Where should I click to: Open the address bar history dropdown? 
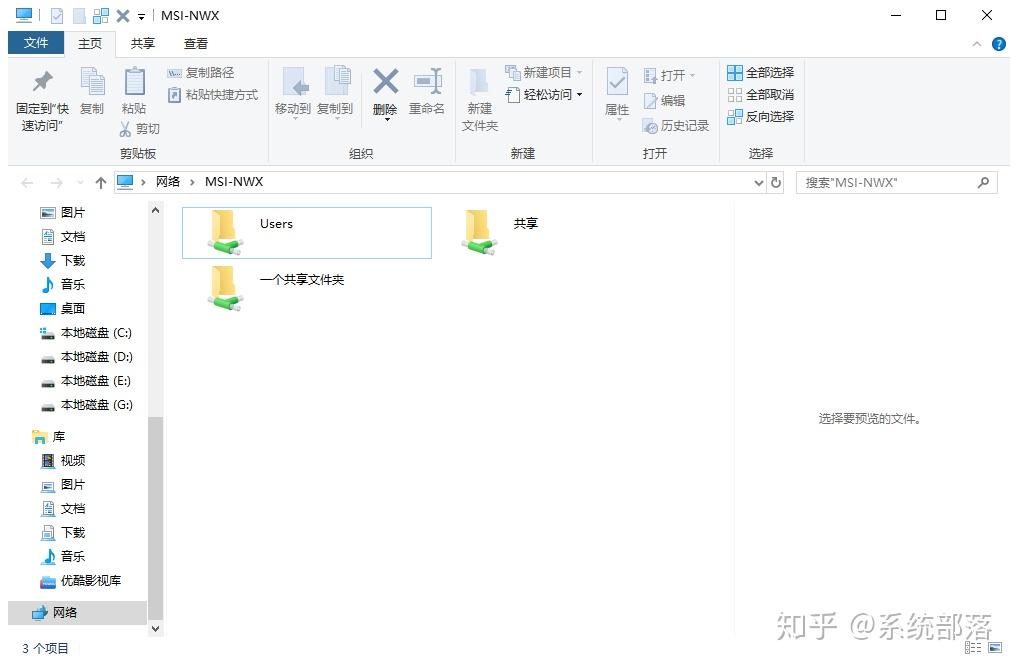[x=758, y=183]
